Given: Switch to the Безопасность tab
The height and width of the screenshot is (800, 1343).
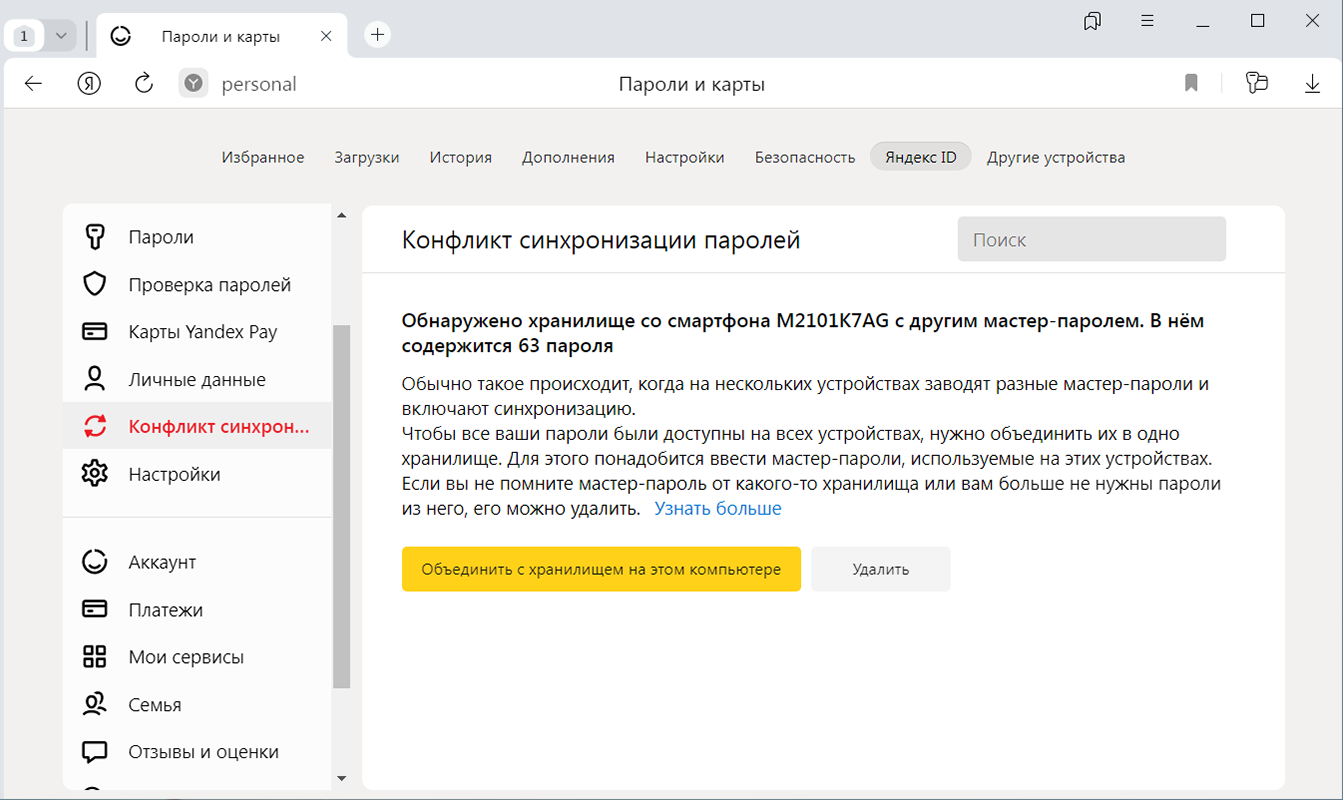Looking at the screenshot, I should tap(804, 157).
